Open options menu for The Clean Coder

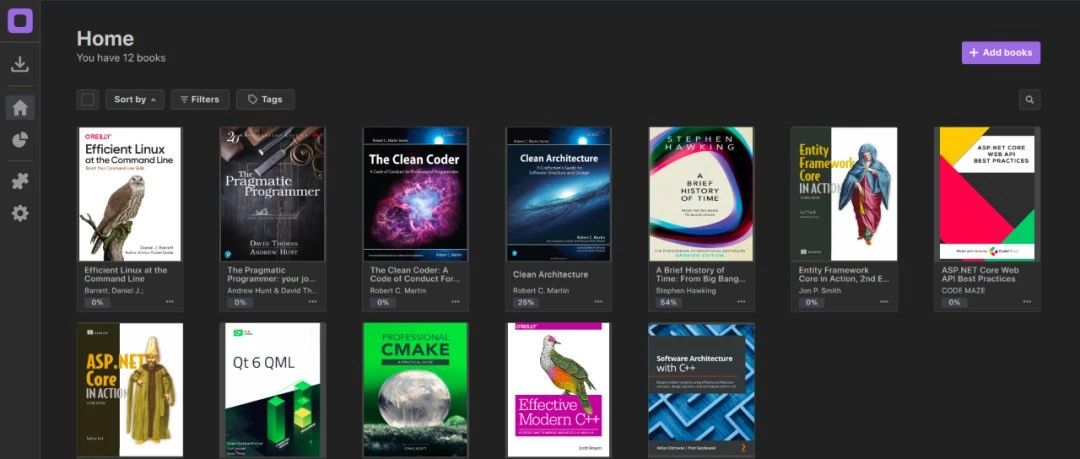455,302
